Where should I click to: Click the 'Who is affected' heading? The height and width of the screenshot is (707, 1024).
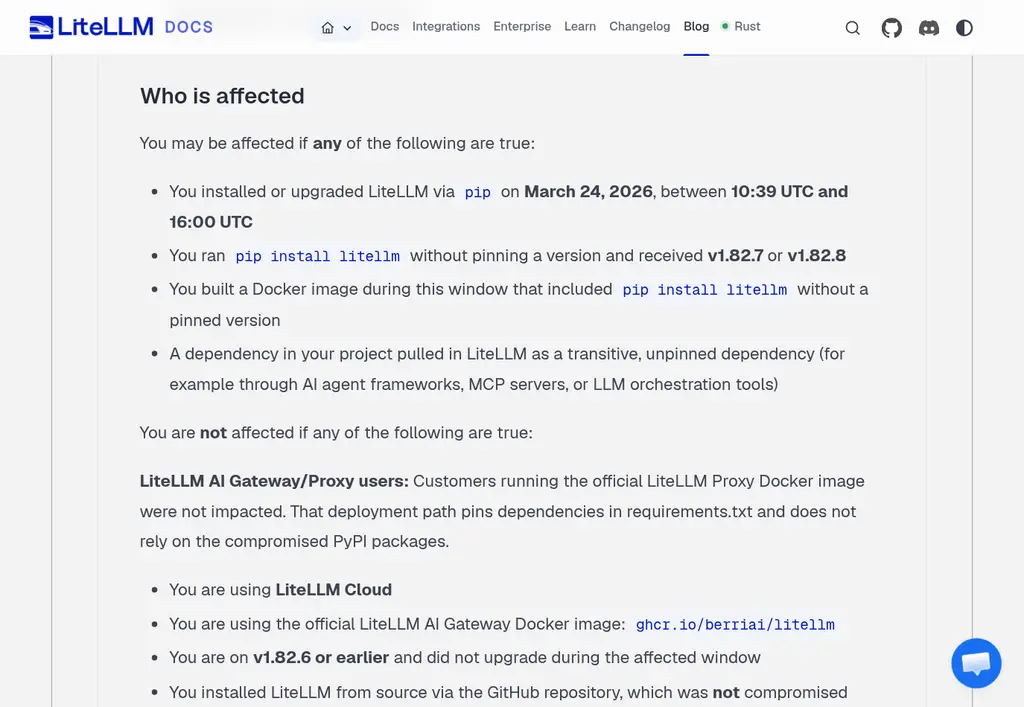pos(222,96)
